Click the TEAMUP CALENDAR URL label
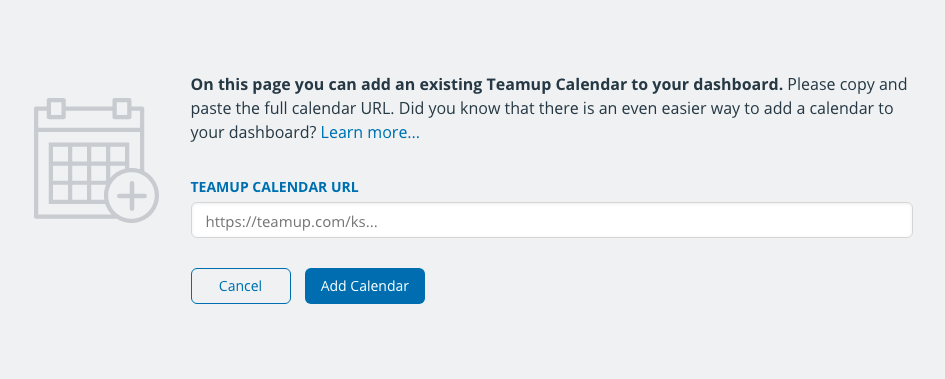945x379 pixels. tap(274, 187)
